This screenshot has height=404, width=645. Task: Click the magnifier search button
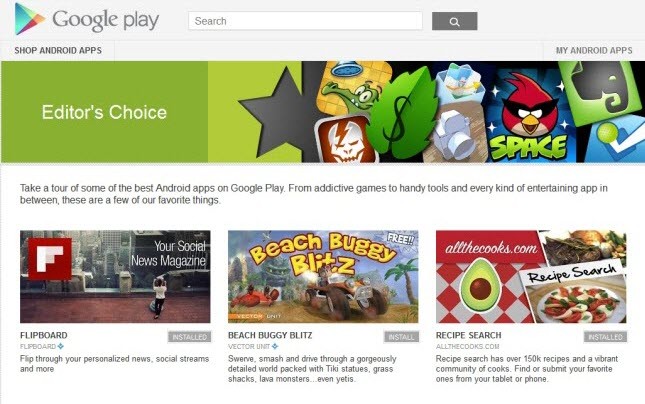[455, 21]
